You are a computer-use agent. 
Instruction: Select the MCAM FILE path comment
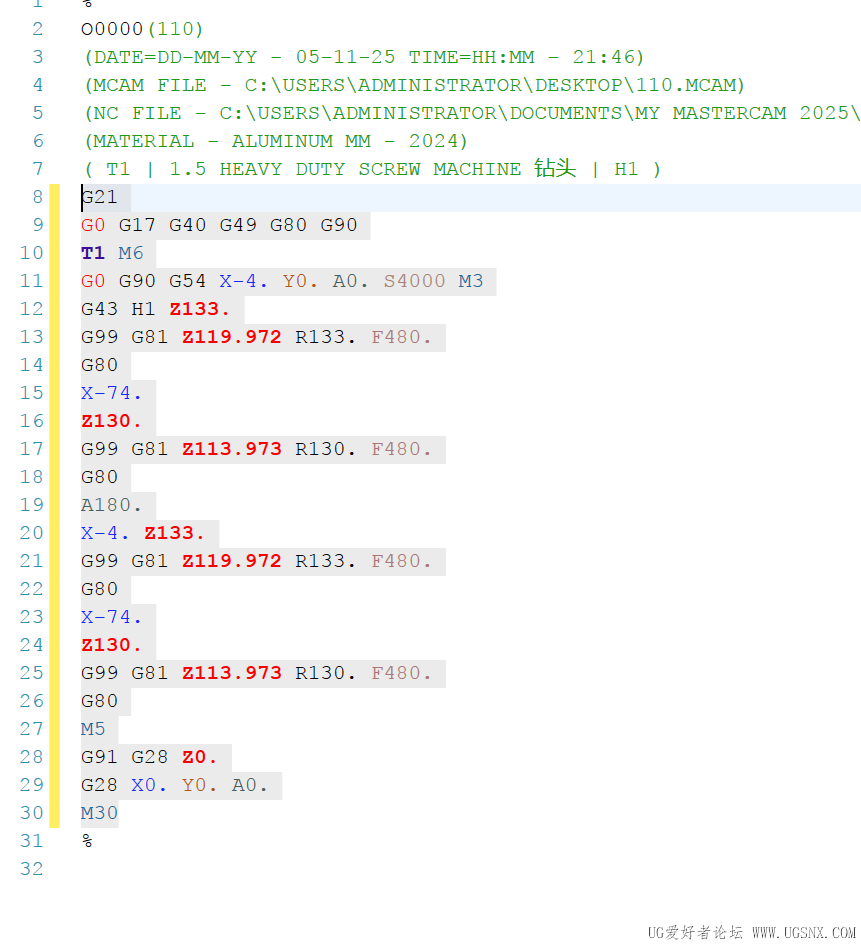(x=400, y=85)
